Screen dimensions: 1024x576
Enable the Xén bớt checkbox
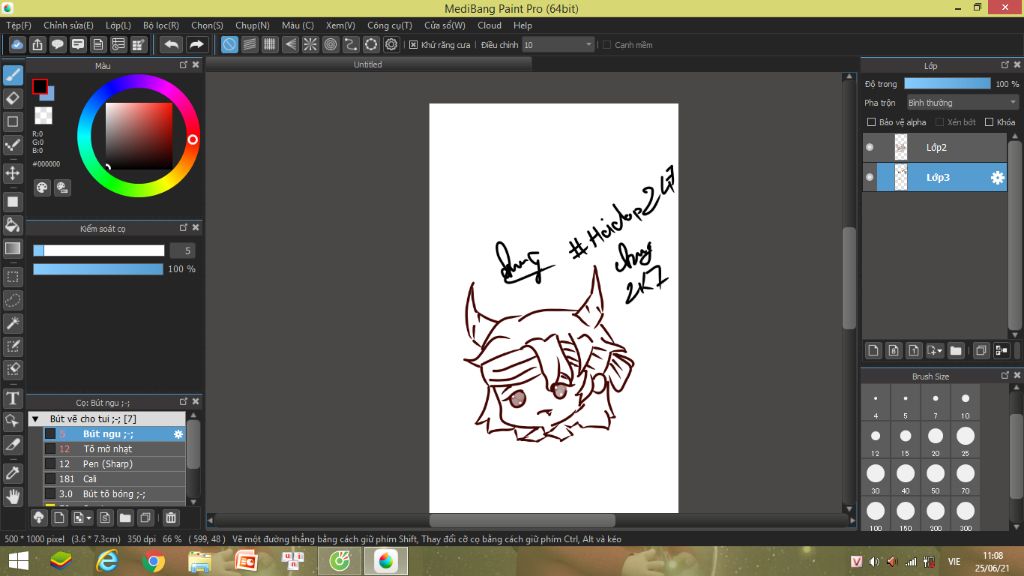point(939,122)
